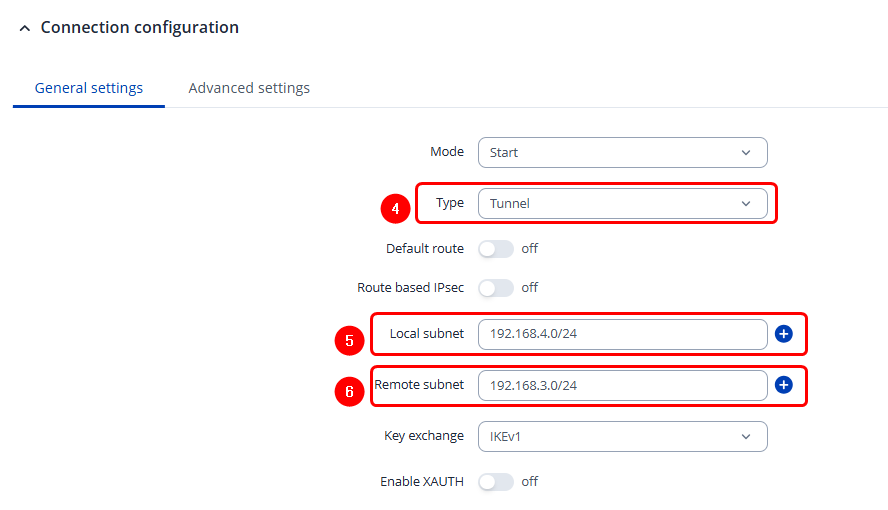Open the Key exchange dropdown showing IKEv1

pos(622,437)
